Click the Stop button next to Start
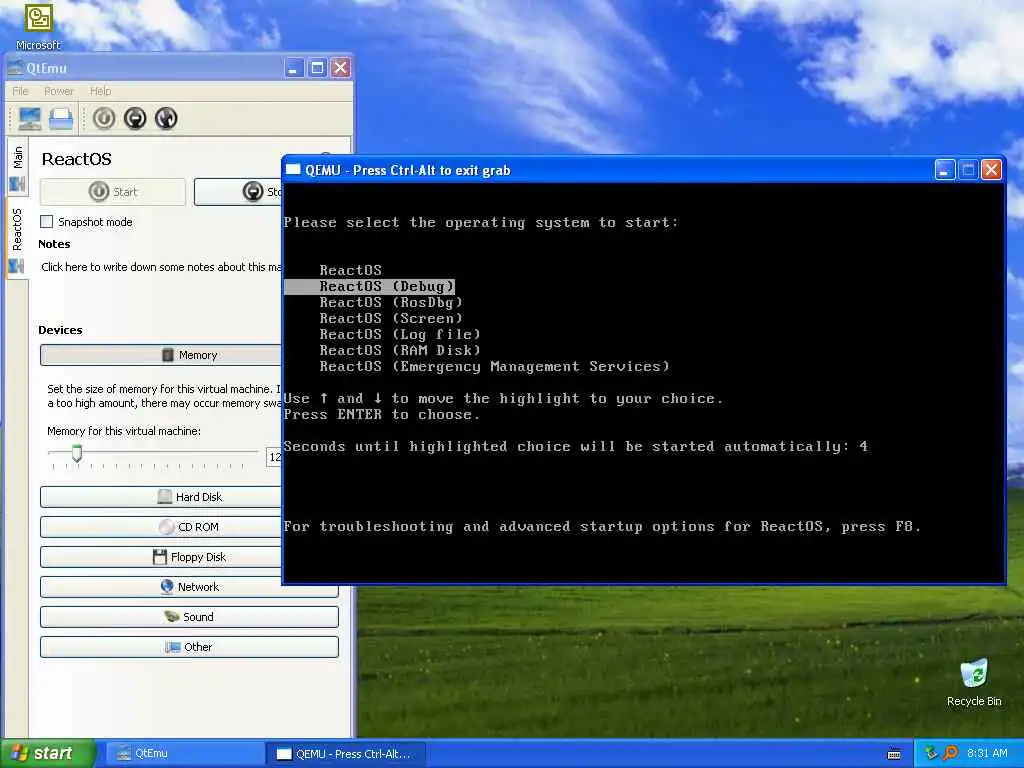The width and height of the screenshot is (1024, 768). click(238, 191)
